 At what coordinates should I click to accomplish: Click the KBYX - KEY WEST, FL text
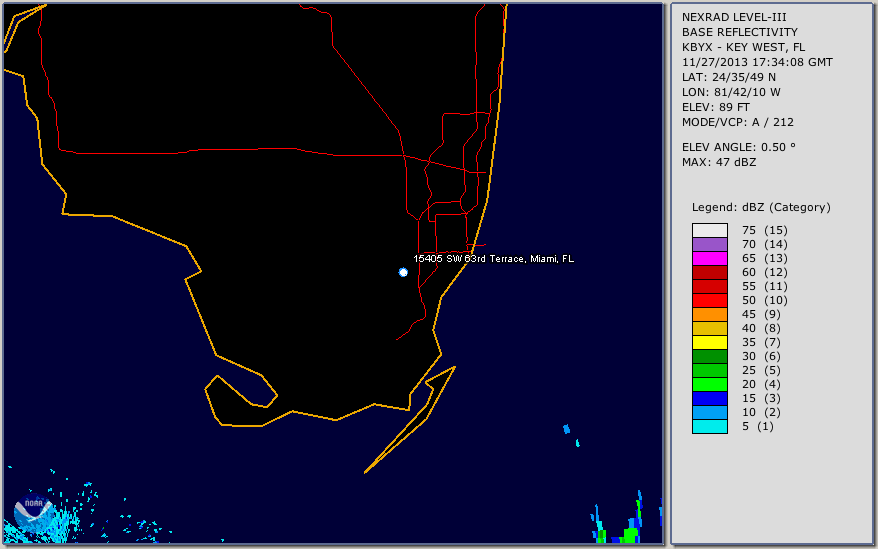click(x=744, y=47)
